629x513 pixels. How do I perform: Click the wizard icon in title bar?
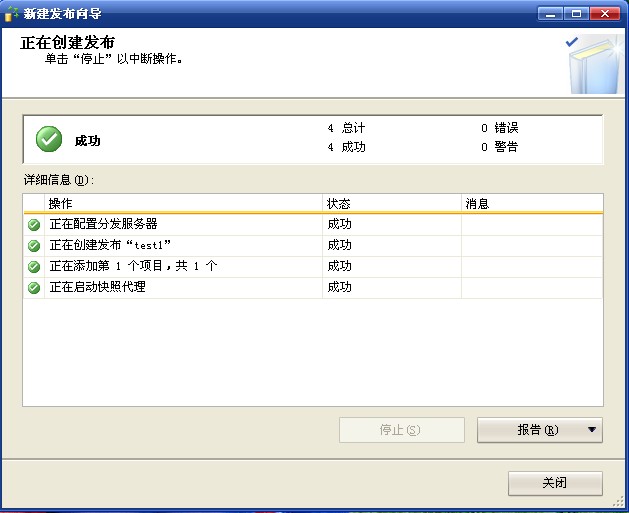point(11,14)
